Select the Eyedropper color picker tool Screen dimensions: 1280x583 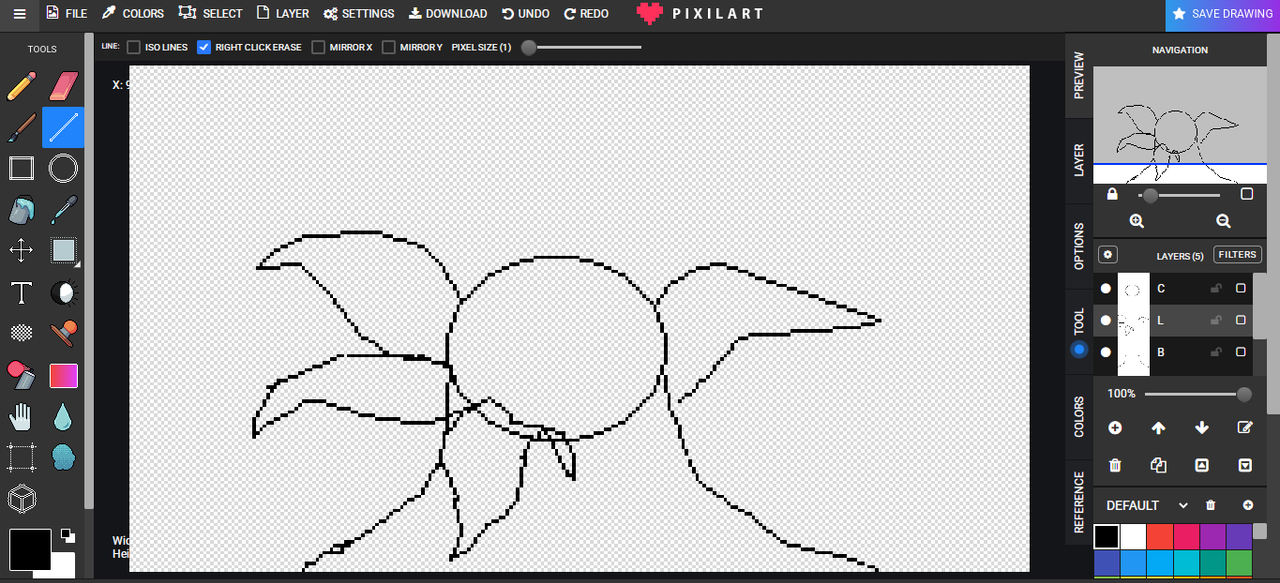63,210
